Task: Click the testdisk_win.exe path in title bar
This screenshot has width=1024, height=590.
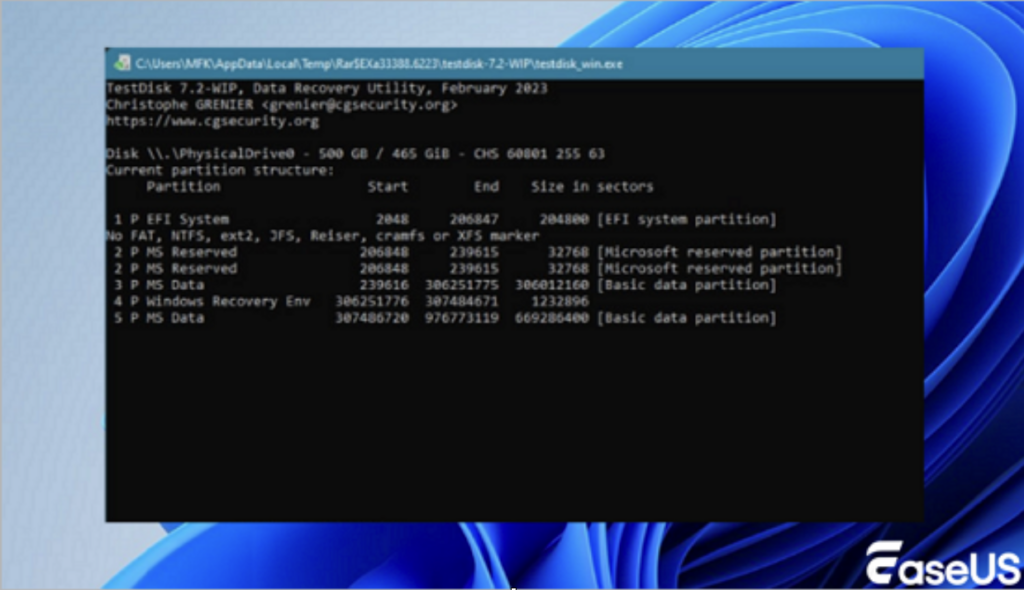Action: pos(379,63)
